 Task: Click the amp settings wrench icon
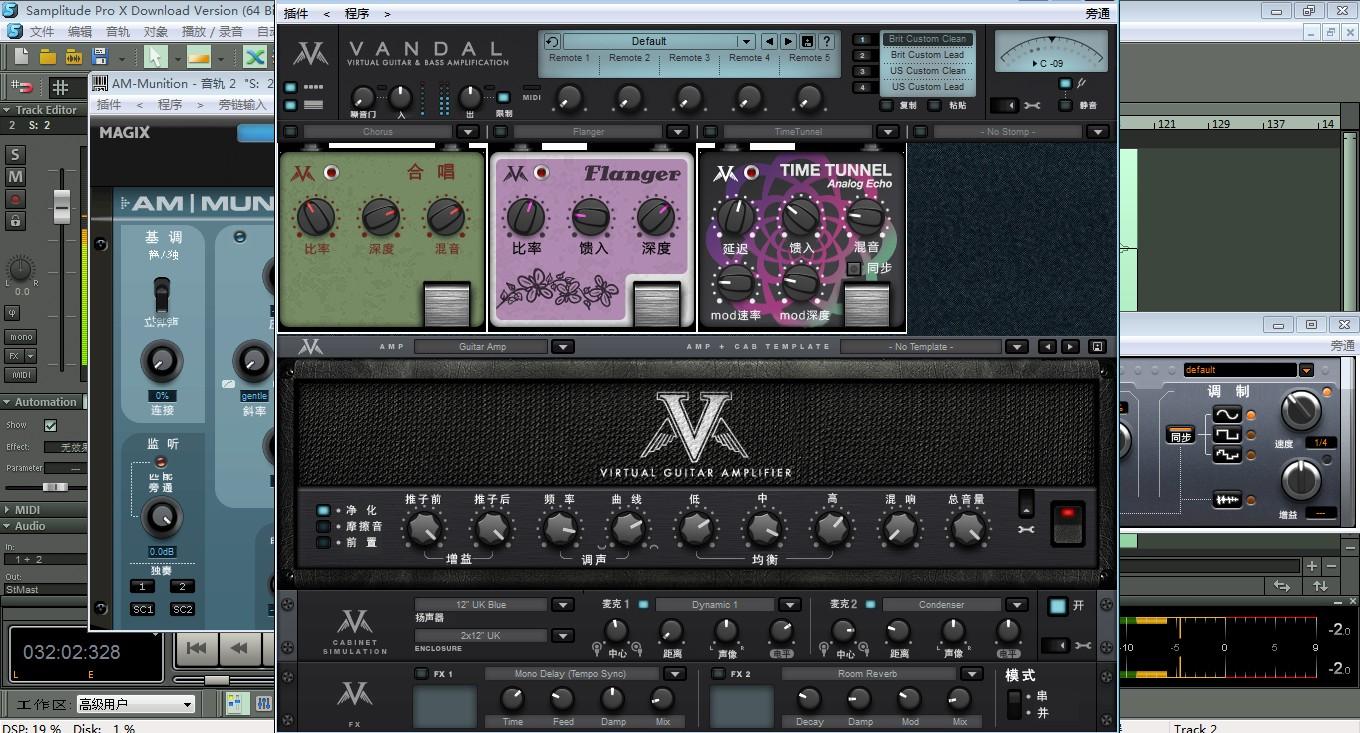point(1026,528)
